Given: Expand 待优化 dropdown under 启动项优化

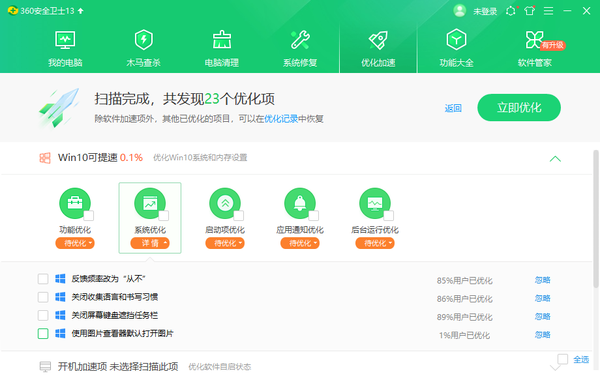Looking at the screenshot, I should click(x=225, y=243).
